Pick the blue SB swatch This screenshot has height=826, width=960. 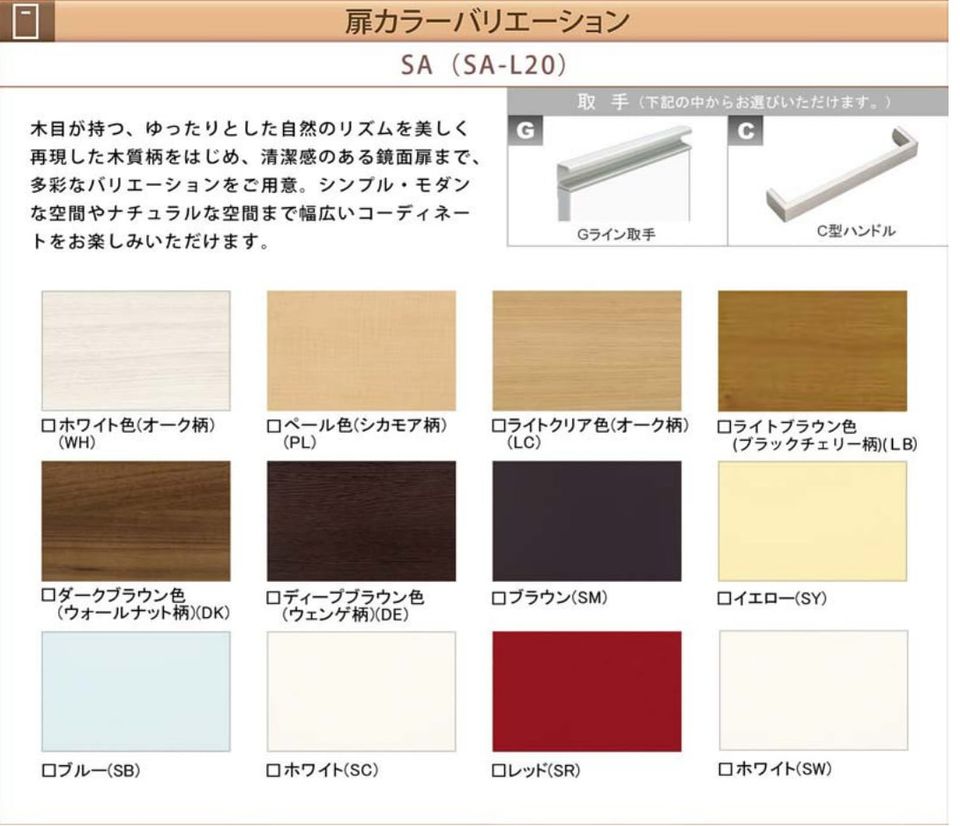[x=136, y=692]
